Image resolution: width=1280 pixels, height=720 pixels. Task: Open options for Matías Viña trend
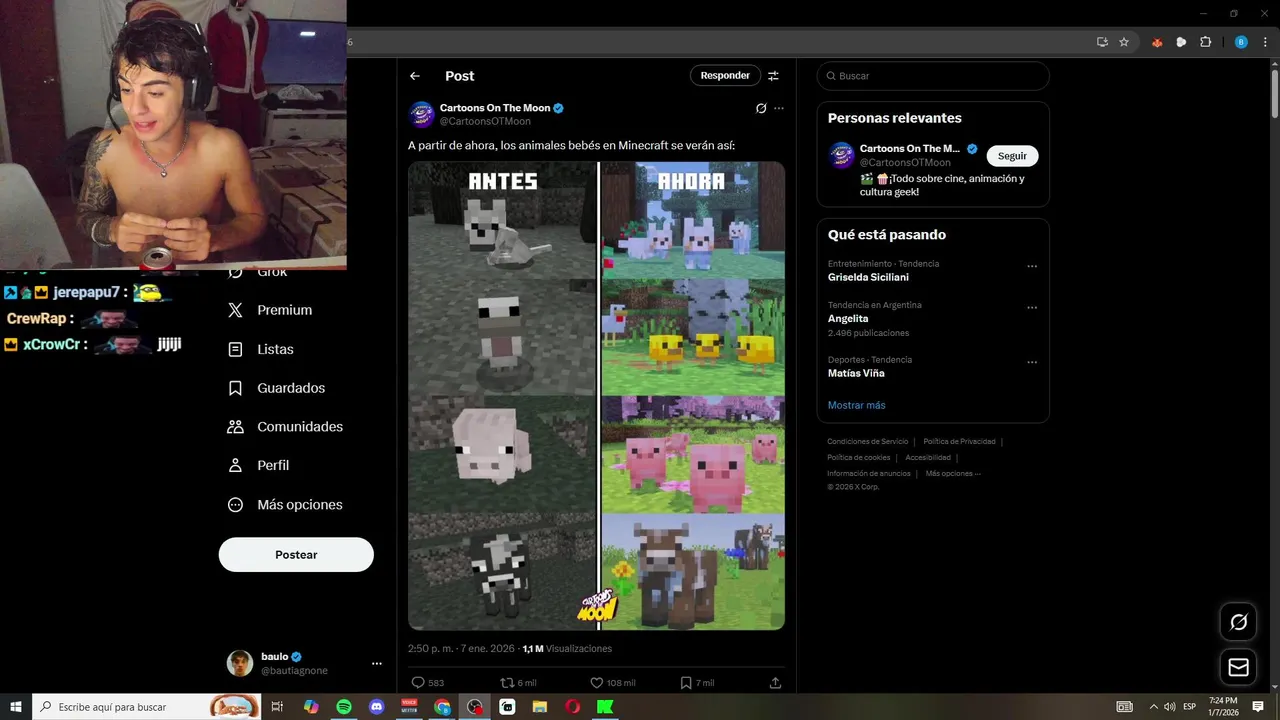pos(1032,362)
